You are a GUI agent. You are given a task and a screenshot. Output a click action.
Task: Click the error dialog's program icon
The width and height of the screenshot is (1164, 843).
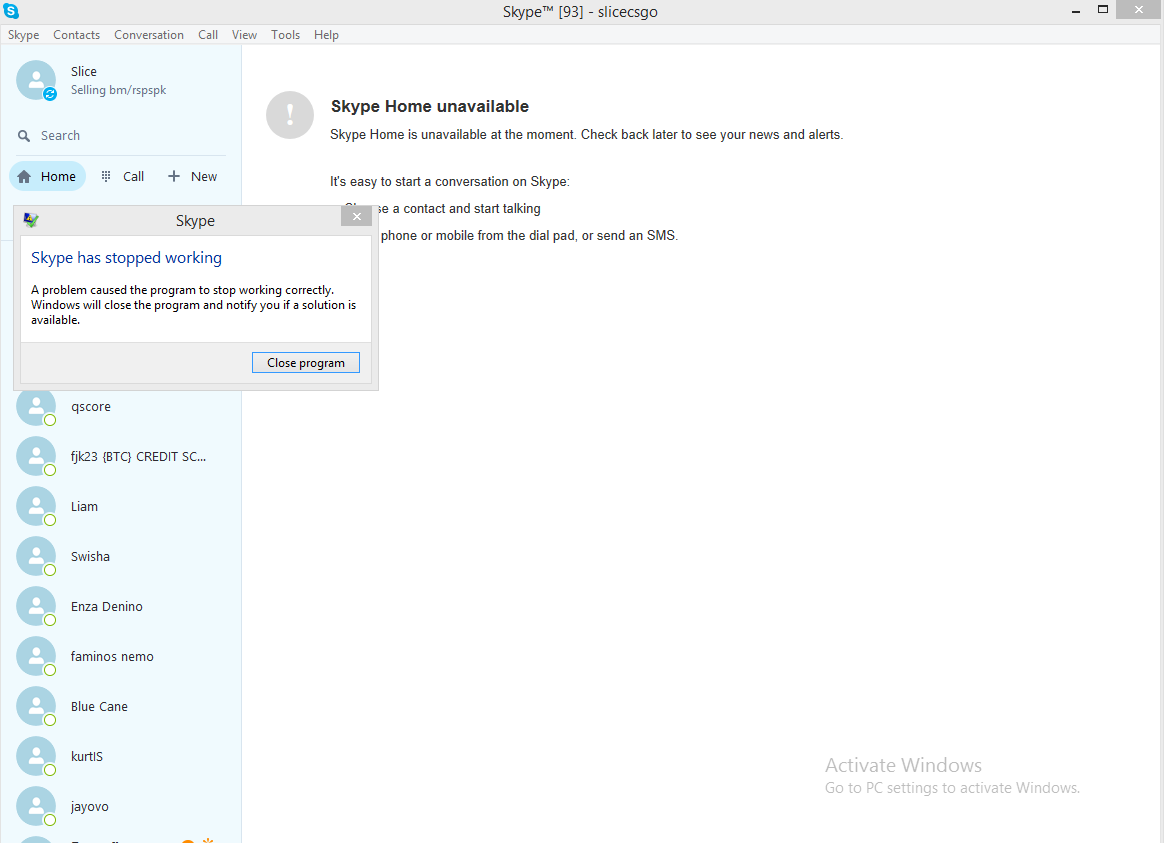pyautogui.click(x=31, y=220)
